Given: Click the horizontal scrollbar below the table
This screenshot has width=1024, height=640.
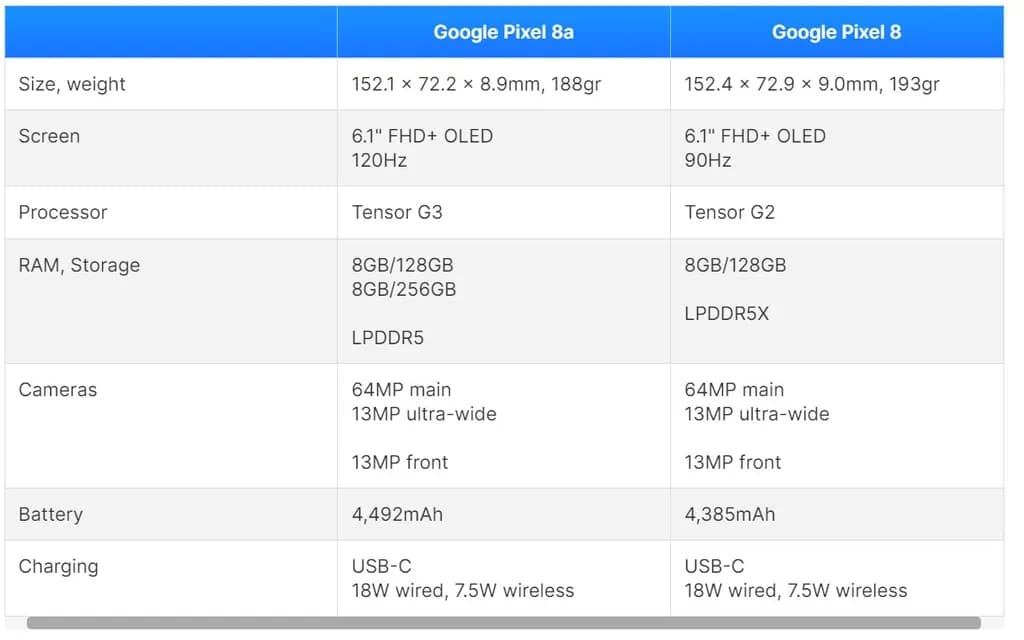Looking at the screenshot, I should point(503,623).
